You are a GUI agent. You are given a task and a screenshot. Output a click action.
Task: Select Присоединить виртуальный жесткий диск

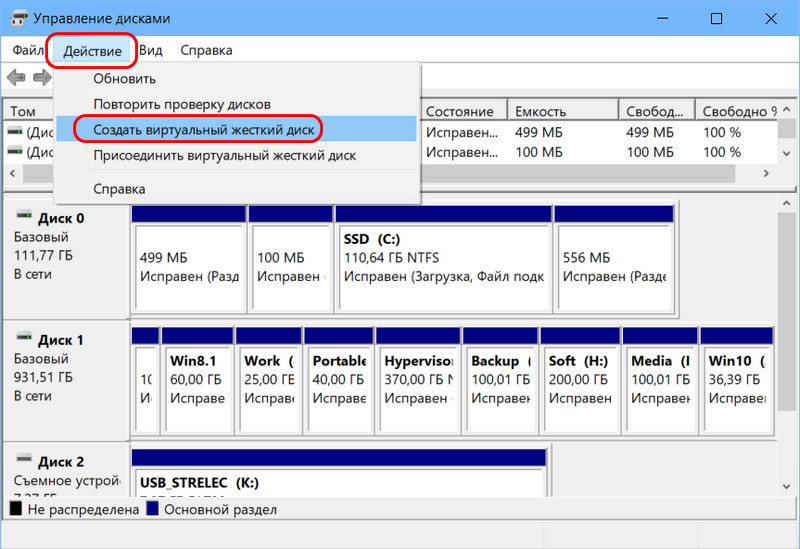pyautogui.click(x=237, y=155)
